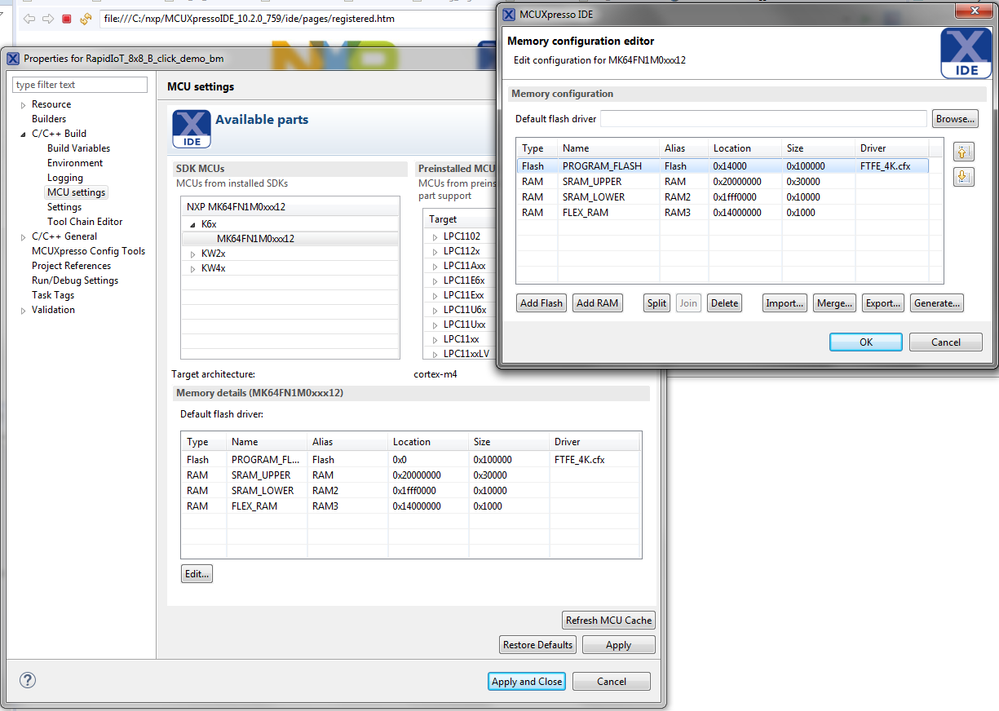Open the Build Variables page

(78, 148)
